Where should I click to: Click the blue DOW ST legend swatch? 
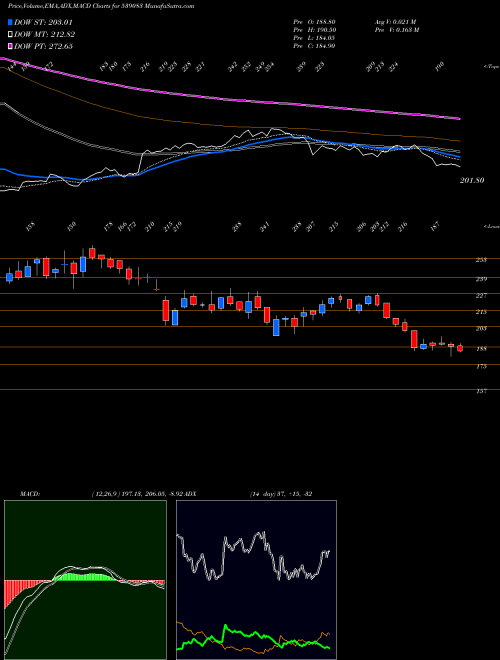[x=10, y=22]
